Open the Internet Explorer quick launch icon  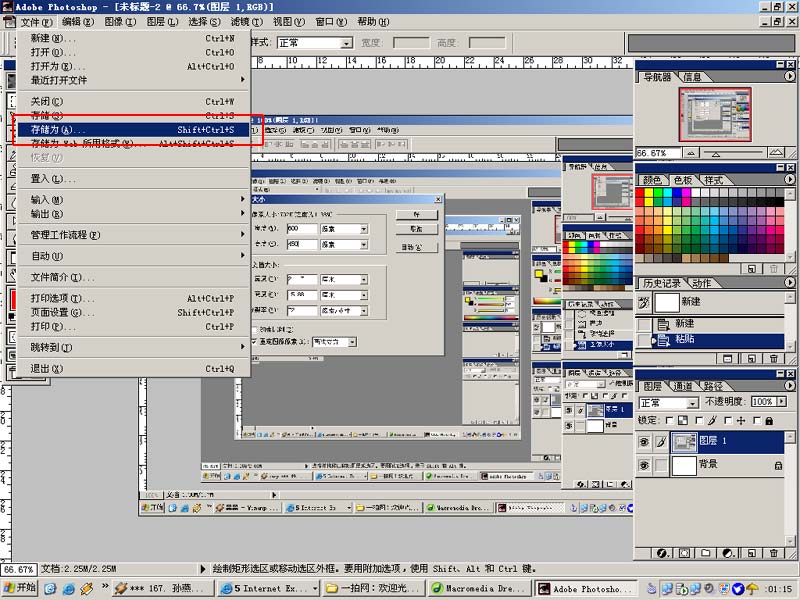[68, 588]
